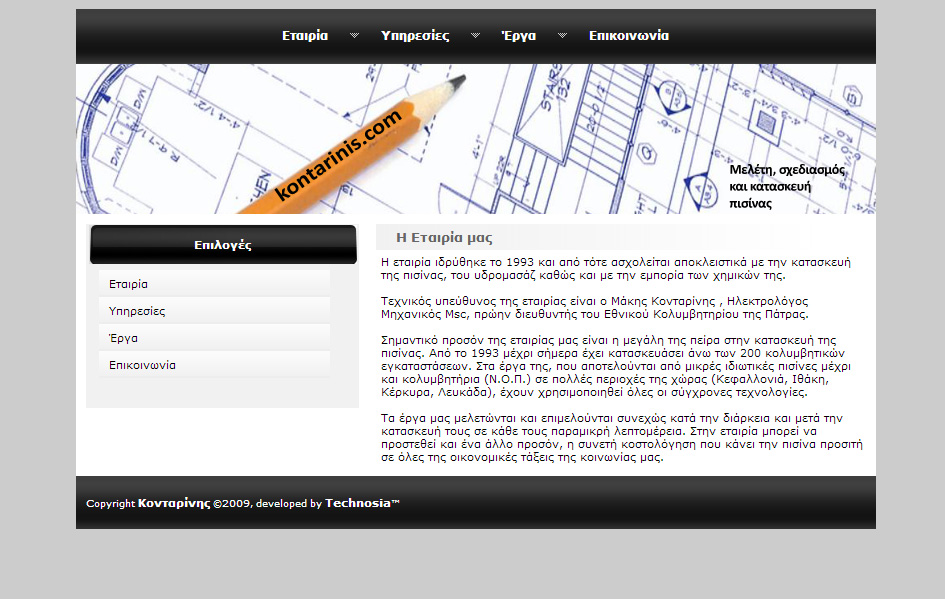Click the Επιλογές sidebar header
This screenshot has width=945, height=599.
pyautogui.click(x=223, y=245)
